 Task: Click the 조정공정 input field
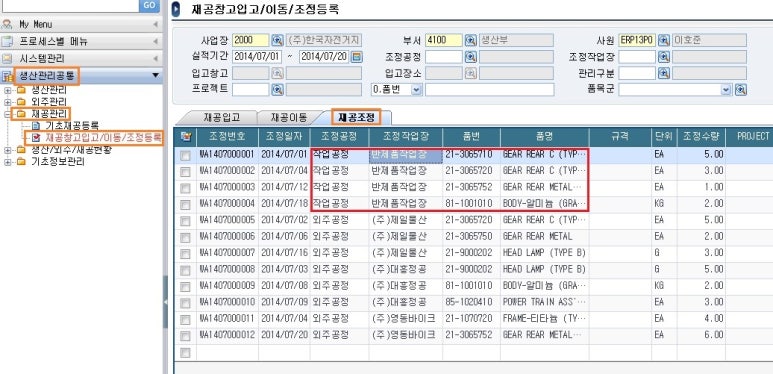444,57
